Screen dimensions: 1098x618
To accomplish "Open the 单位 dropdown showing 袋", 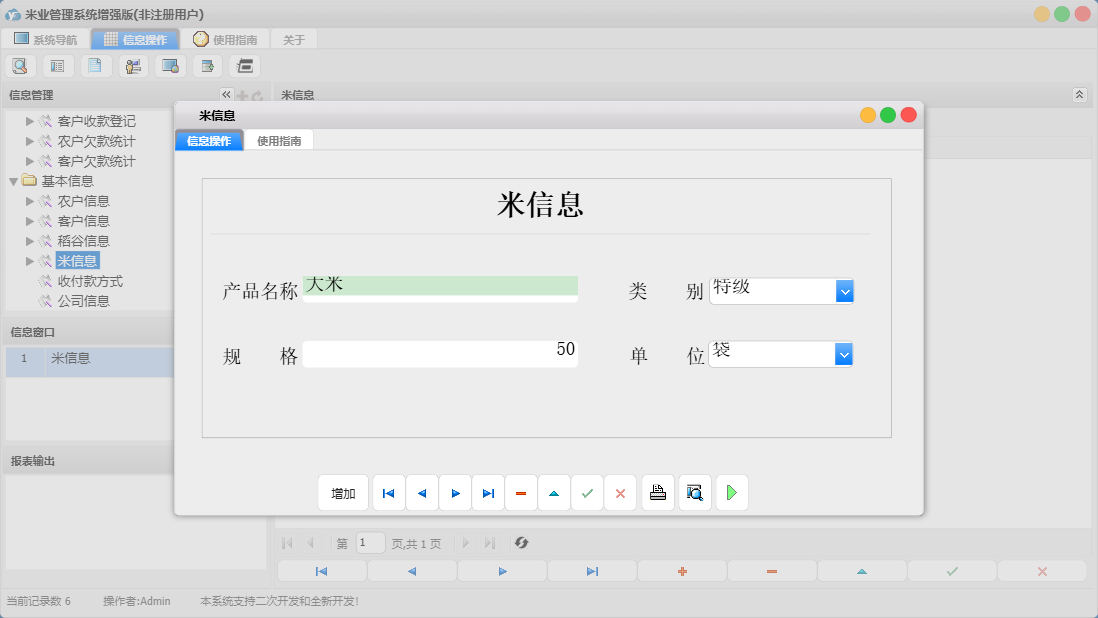I will pos(845,353).
